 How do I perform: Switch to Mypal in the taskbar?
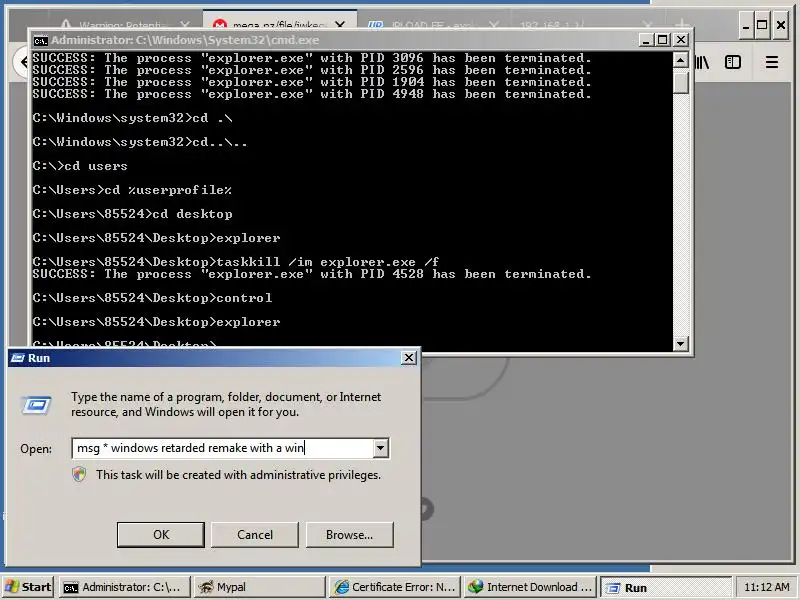(259, 587)
